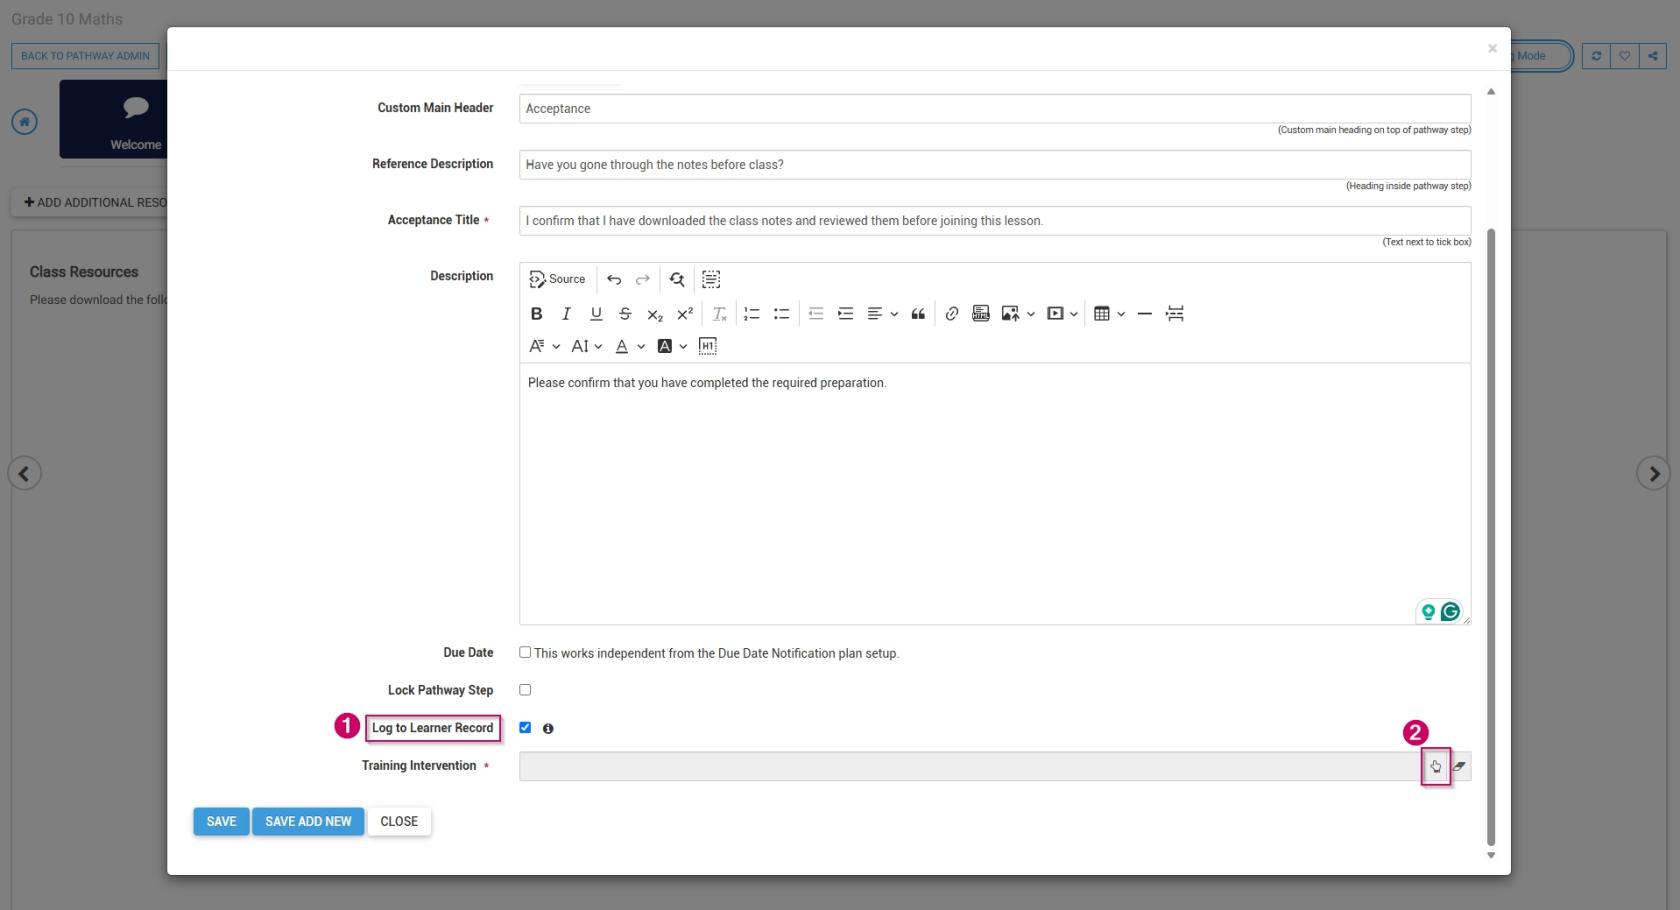Image resolution: width=1680 pixels, height=910 pixels.
Task: Insert a block quote
Action: coord(918,314)
